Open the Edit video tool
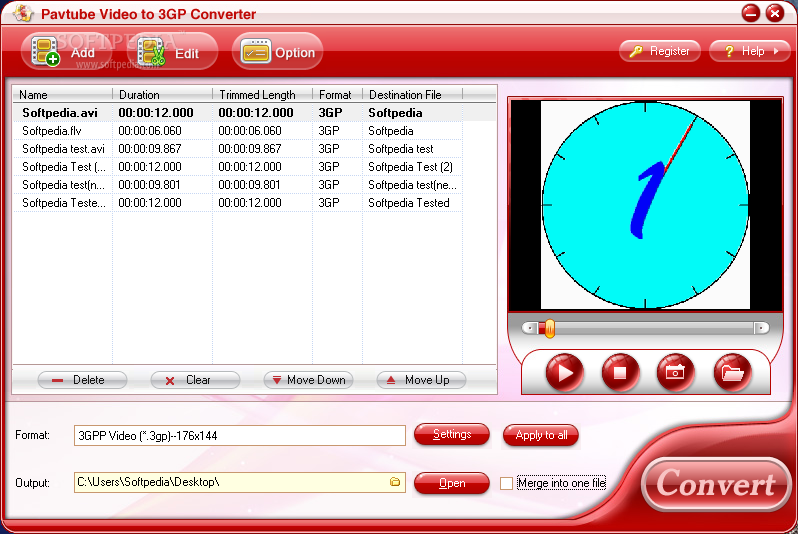Viewport: 798px width, 534px height. (x=172, y=52)
